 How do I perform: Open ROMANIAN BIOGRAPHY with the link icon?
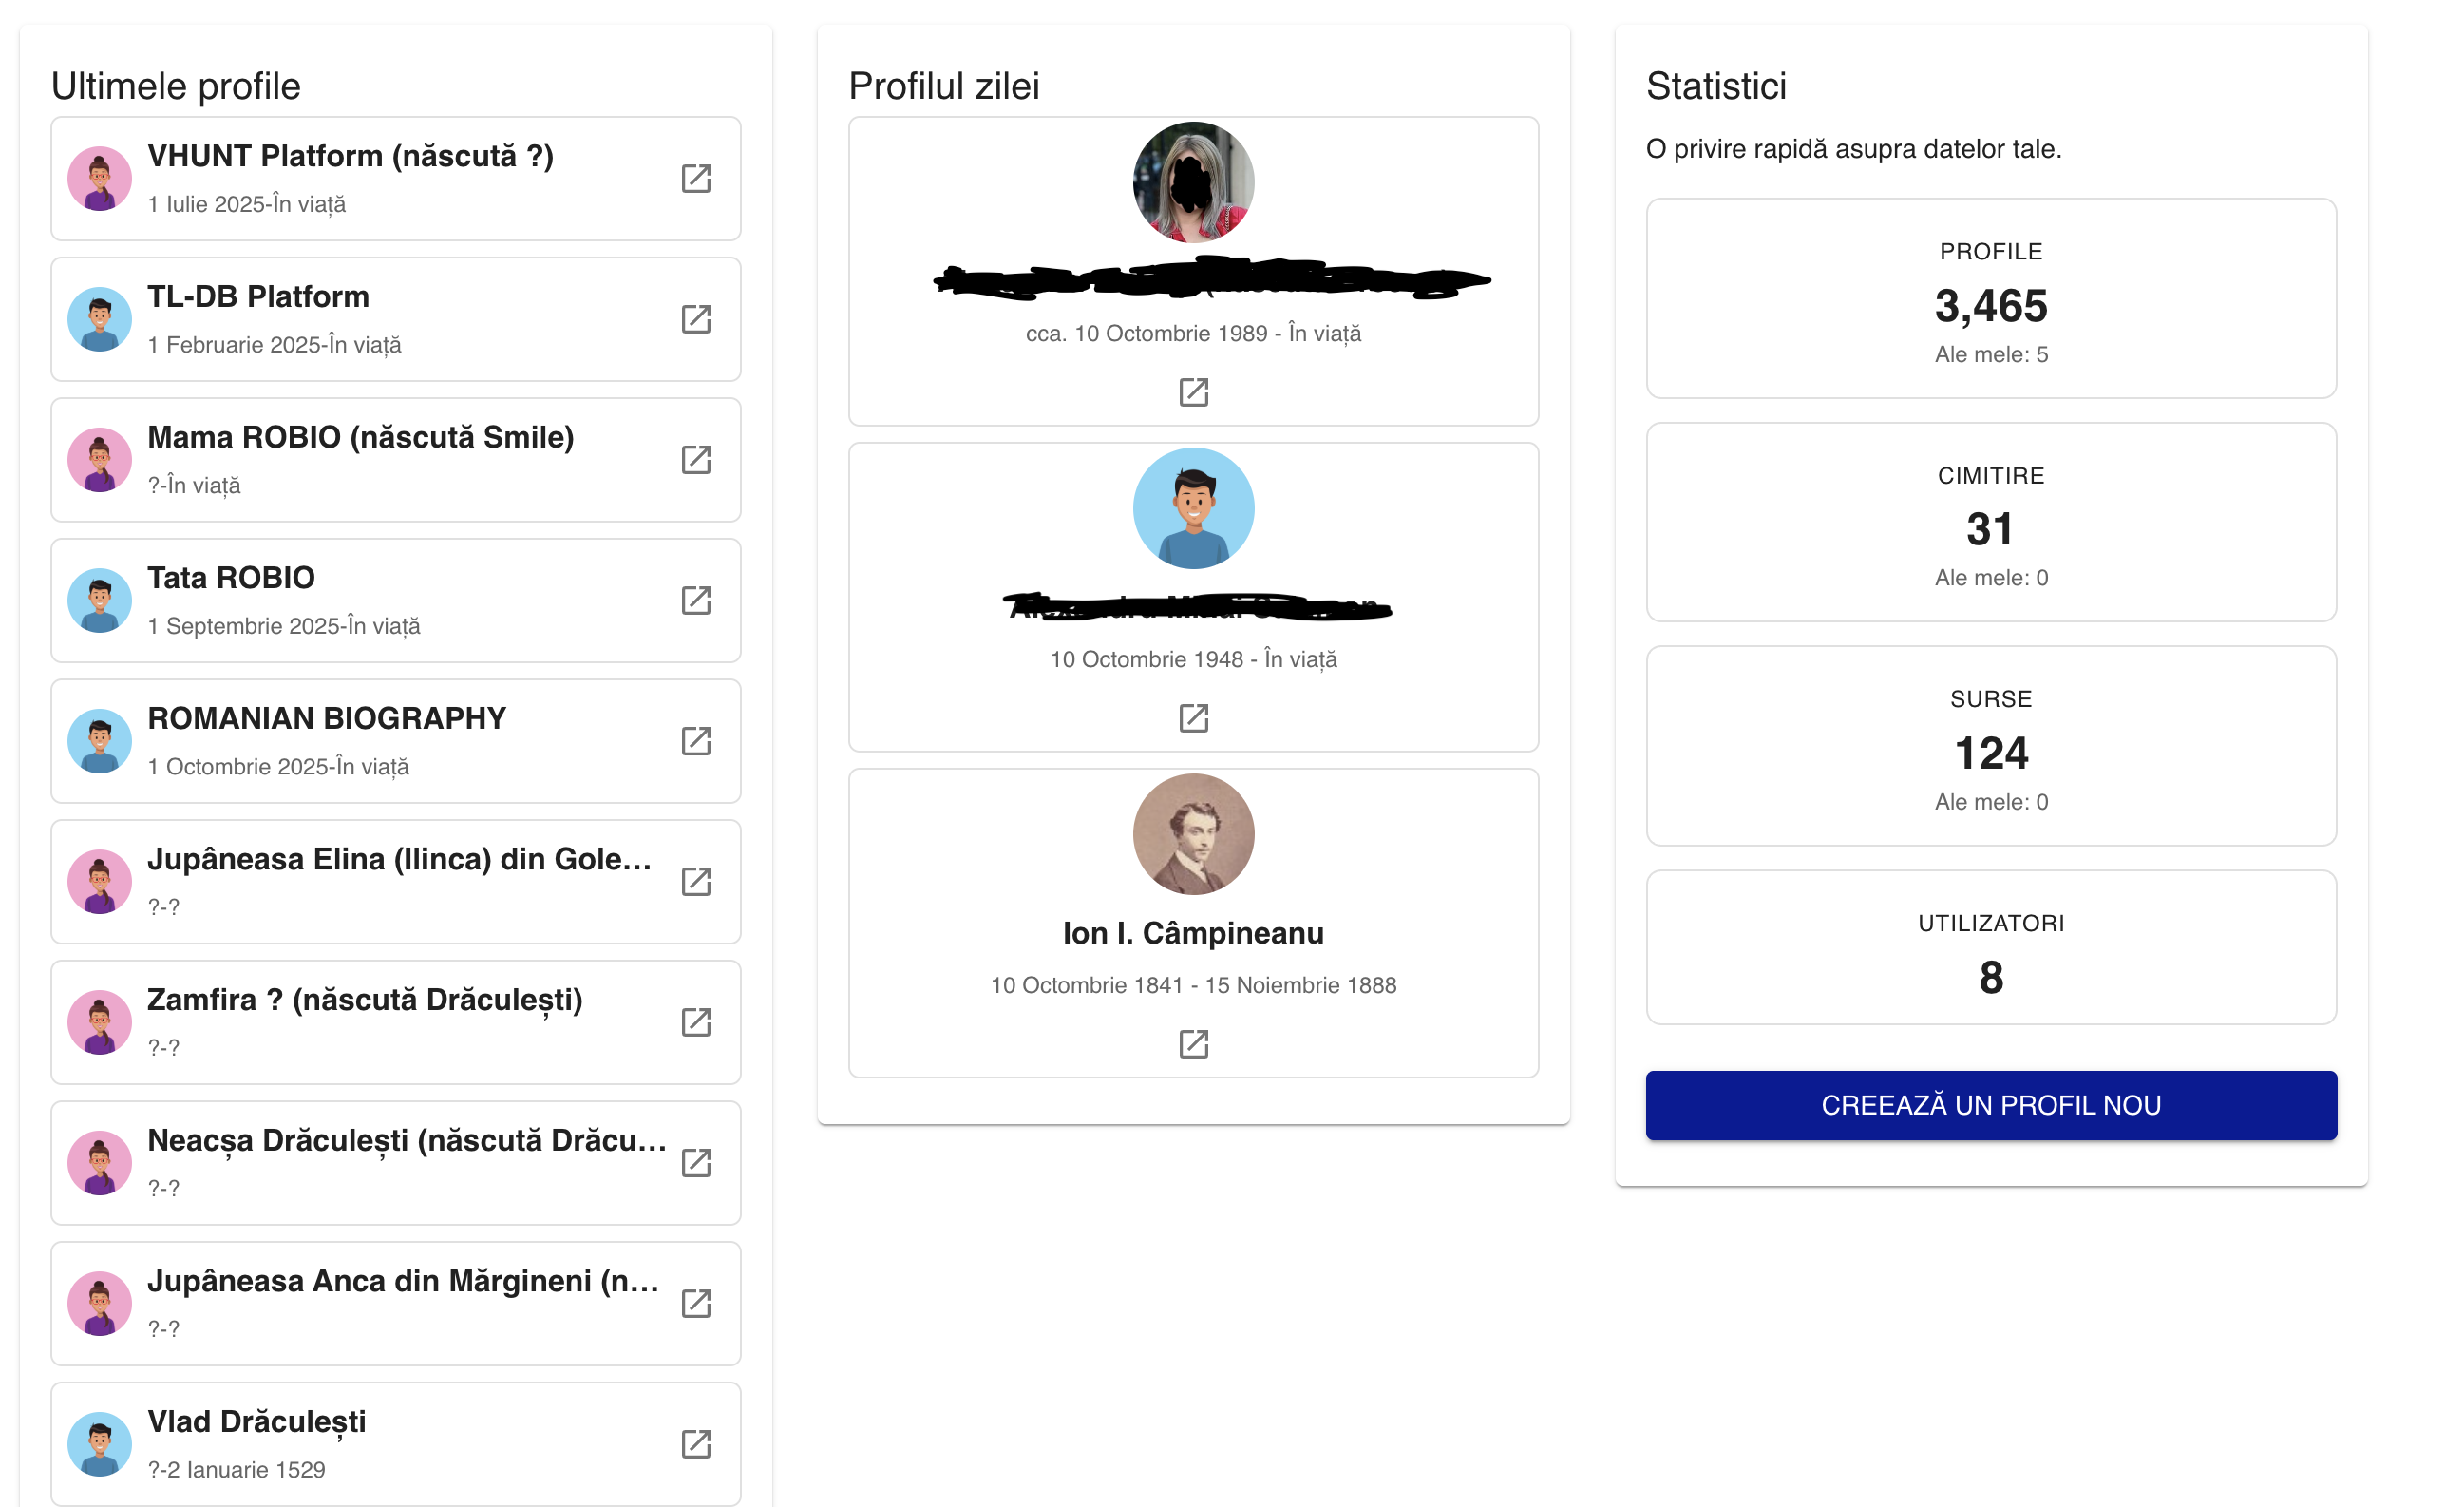coord(697,742)
